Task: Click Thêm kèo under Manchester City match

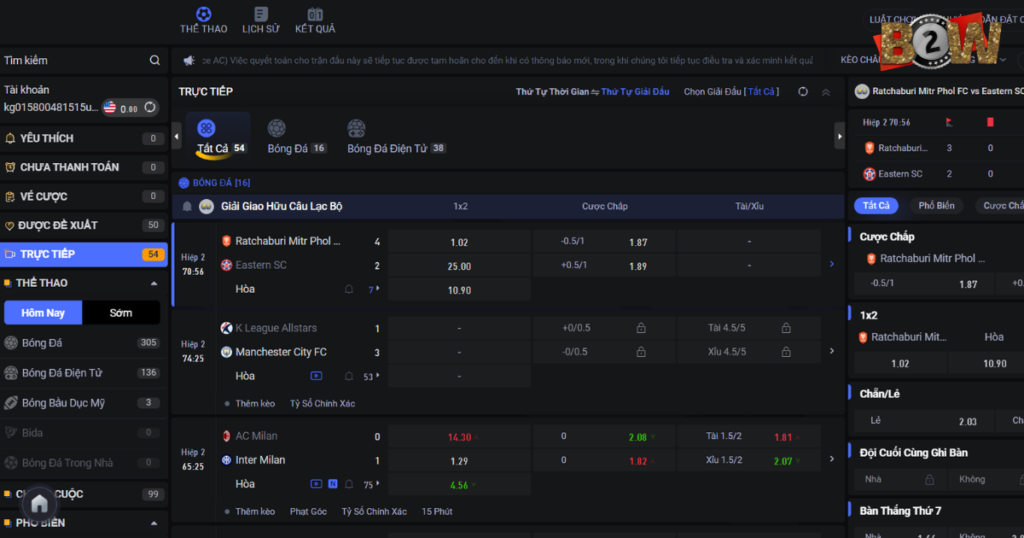Action: [255, 404]
